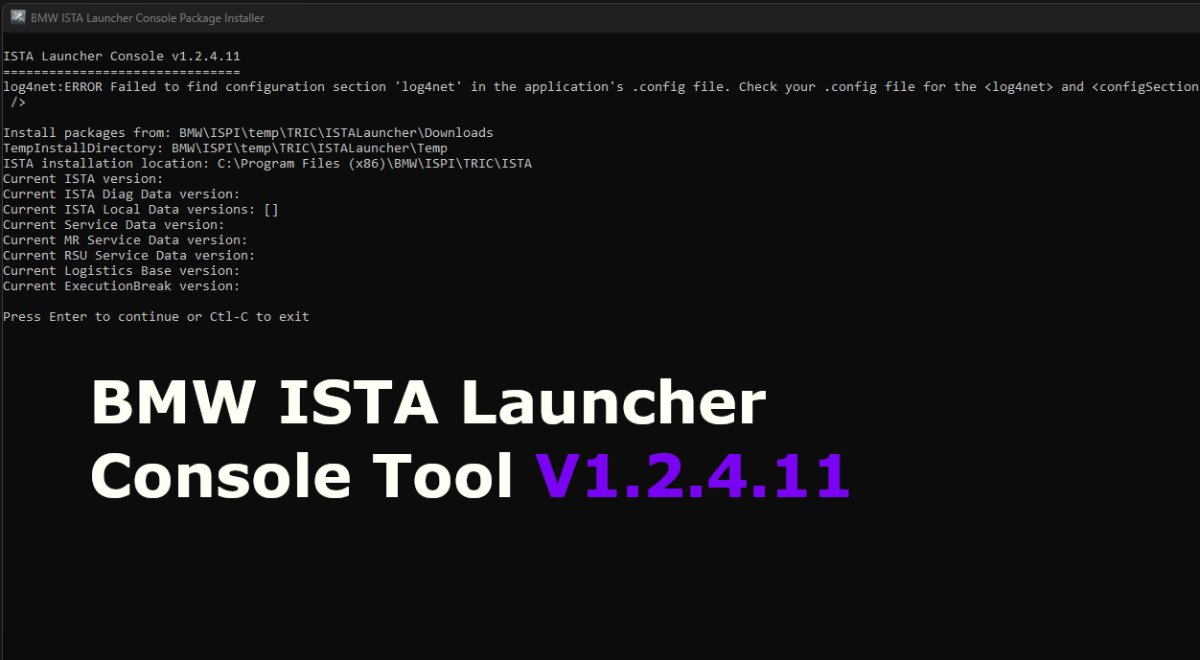Click the TempInstallDirectory path line
The image size is (1200, 660).
coord(225,148)
